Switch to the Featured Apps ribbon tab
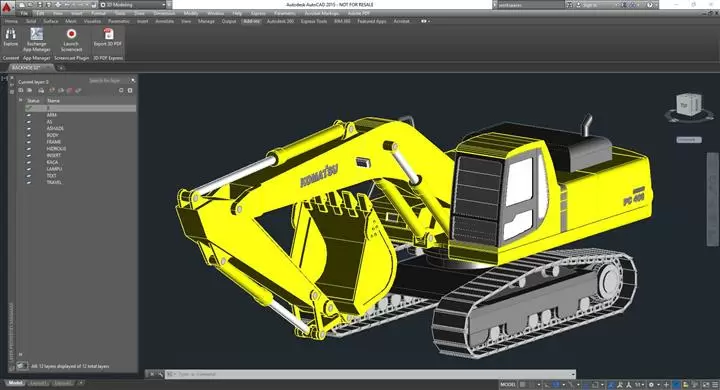The width and height of the screenshot is (720, 390). click(x=371, y=21)
